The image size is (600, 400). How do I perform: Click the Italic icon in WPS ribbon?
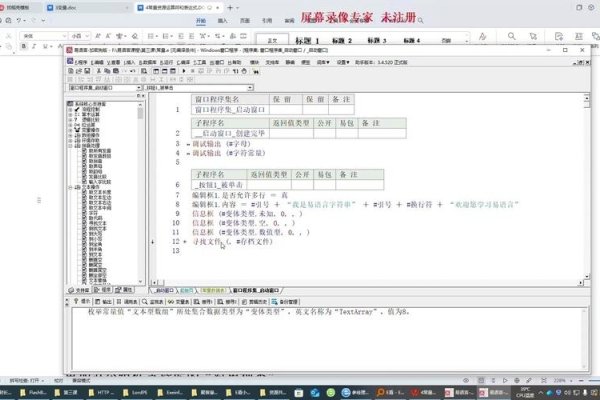34,46
